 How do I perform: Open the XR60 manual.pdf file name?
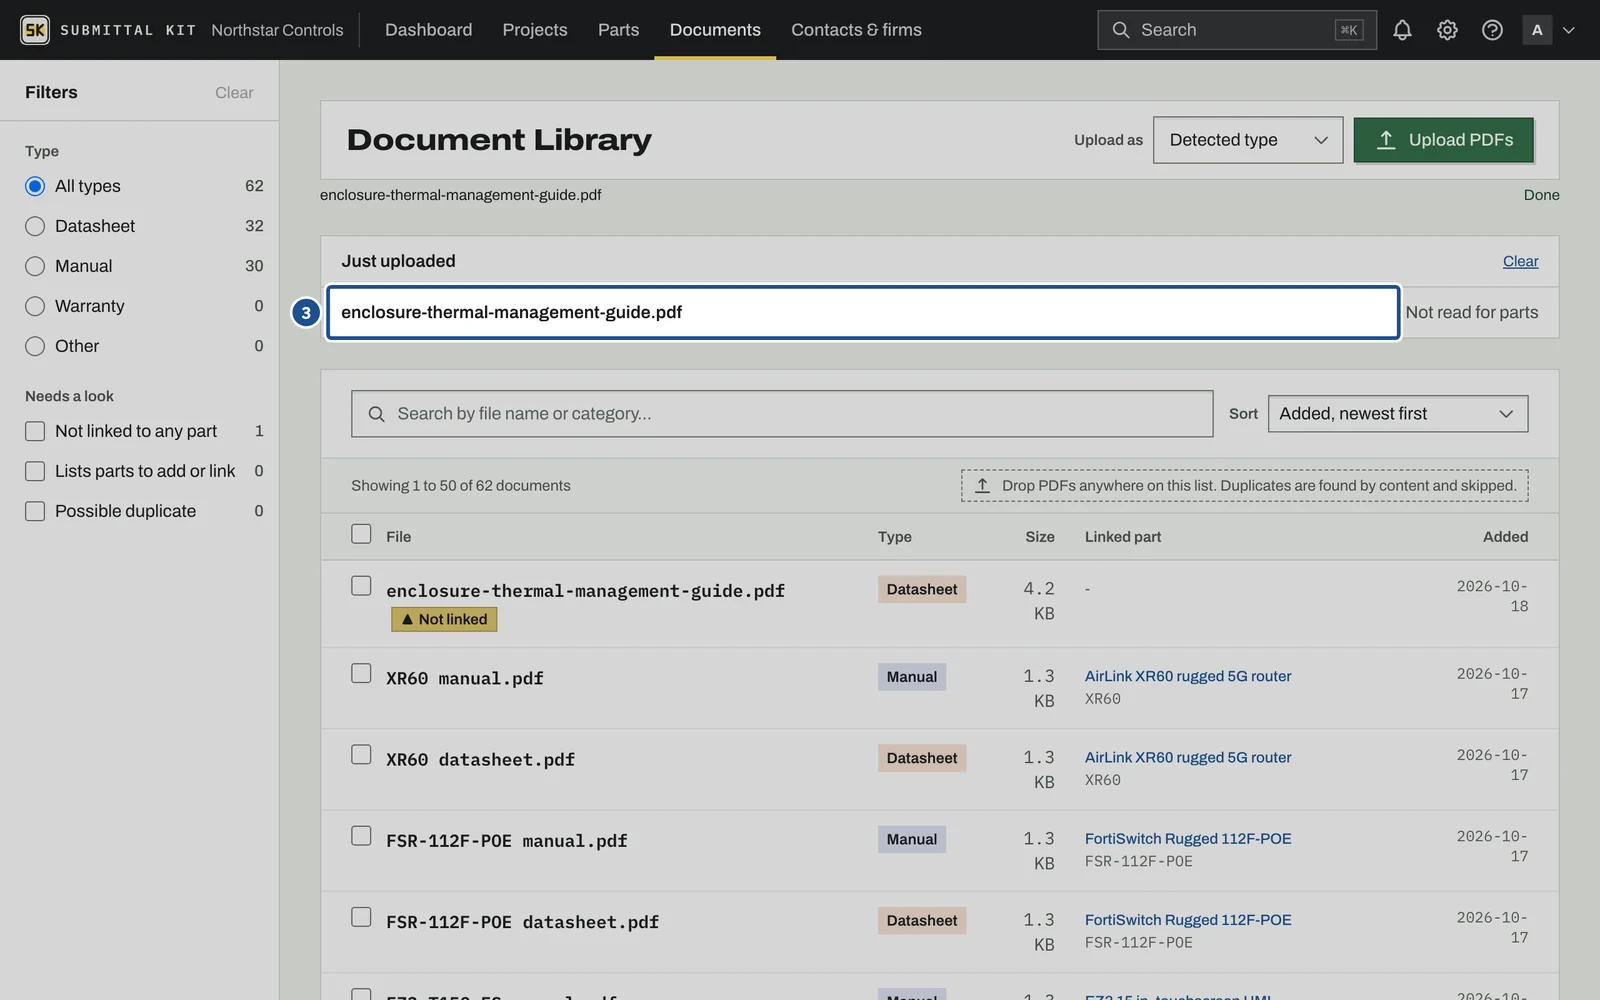[x=465, y=678]
